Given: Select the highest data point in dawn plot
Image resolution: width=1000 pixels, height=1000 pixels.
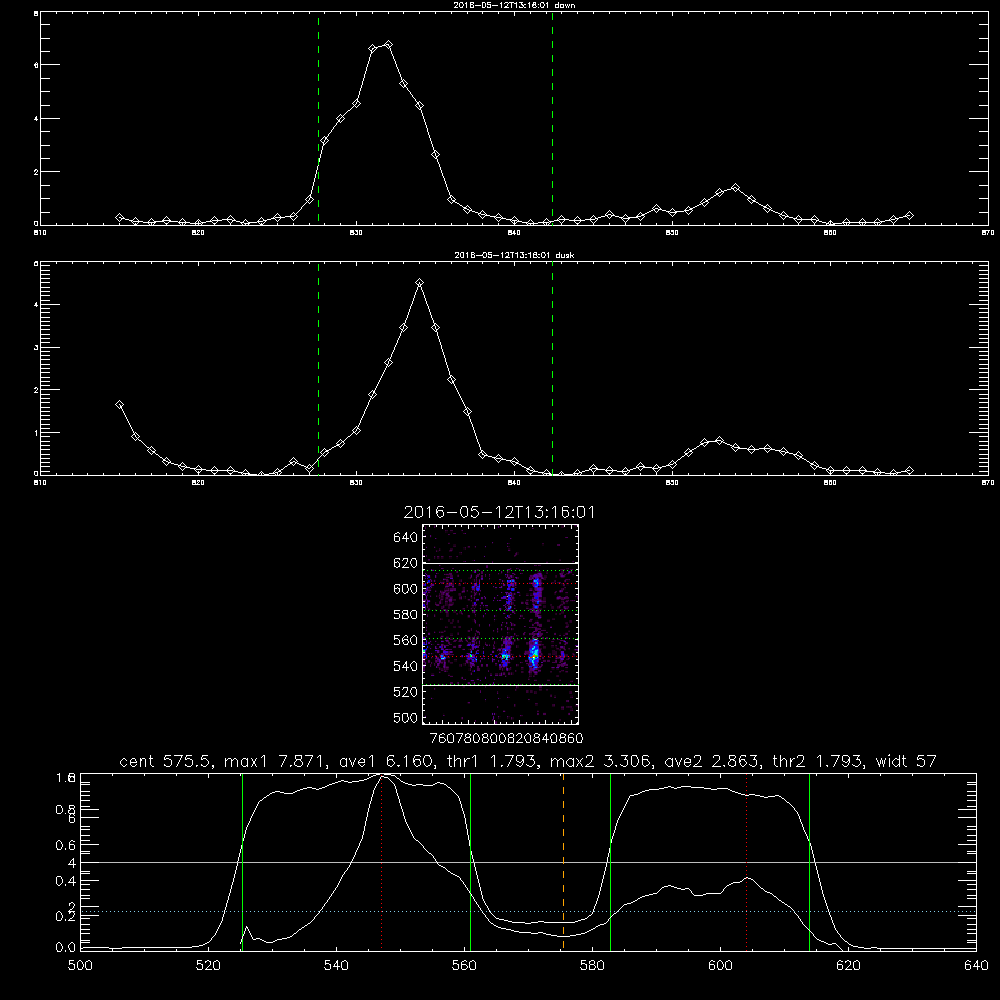Looking at the screenshot, I should click(388, 45).
